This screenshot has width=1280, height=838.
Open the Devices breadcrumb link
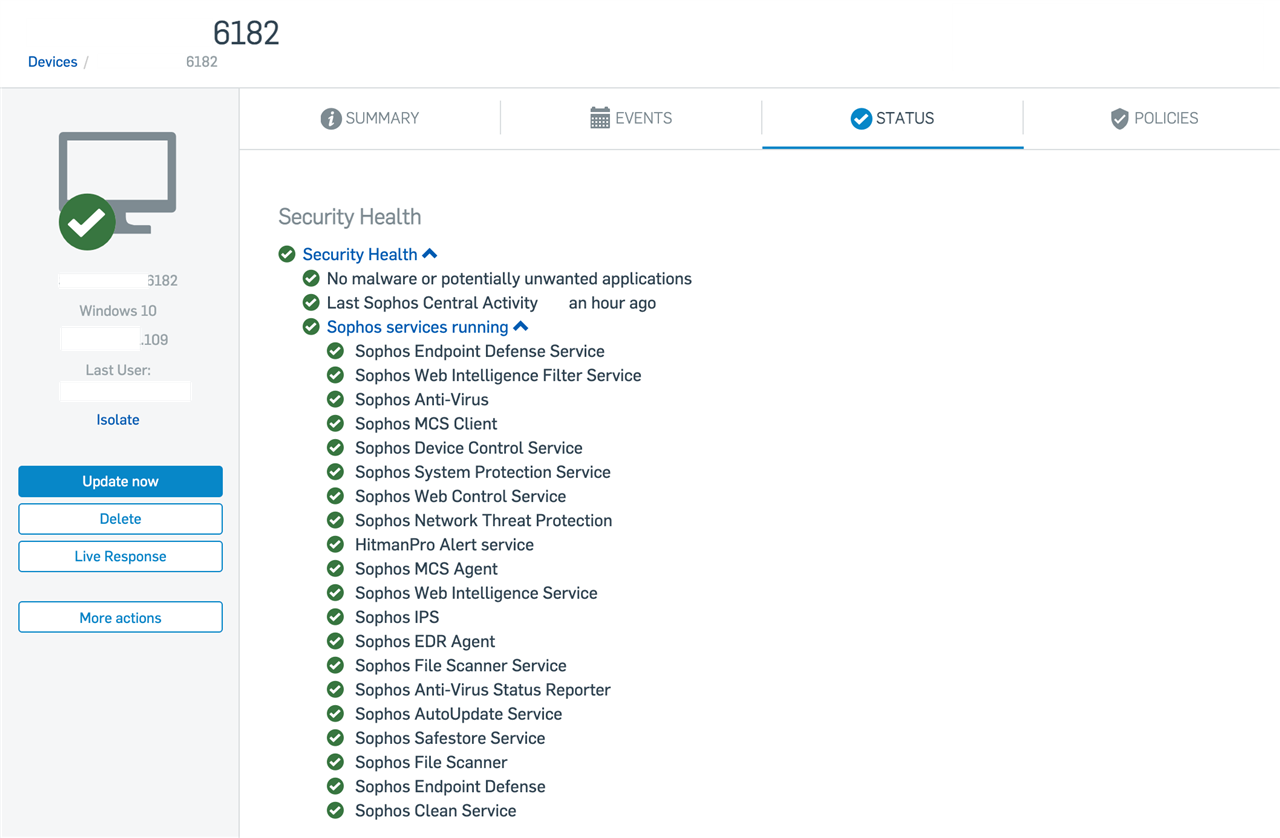click(53, 62)
